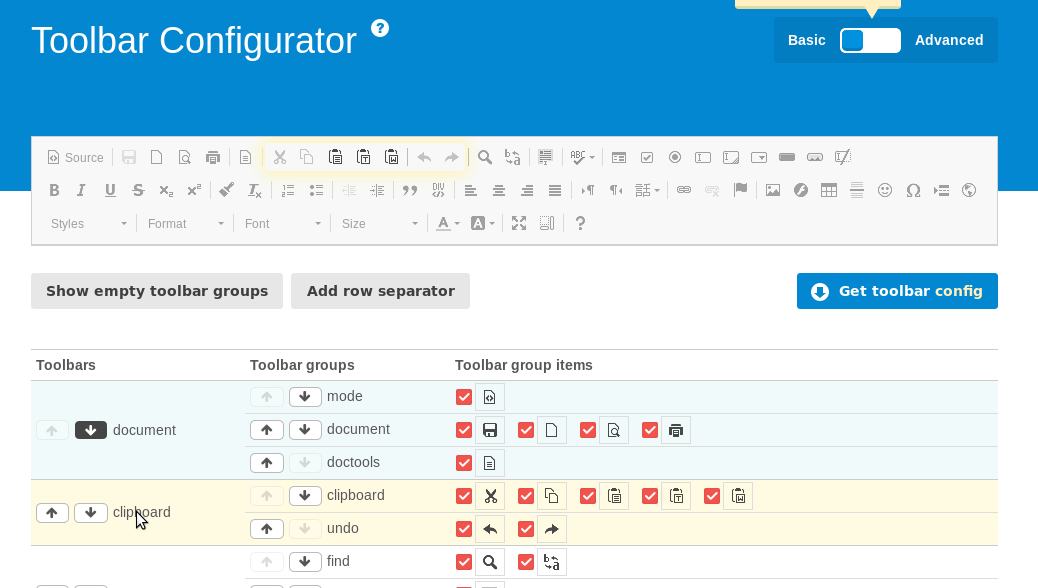Click the Insert Table icon in toolbar
This screenshot has width=1038, height=588.
coord(829,190)
